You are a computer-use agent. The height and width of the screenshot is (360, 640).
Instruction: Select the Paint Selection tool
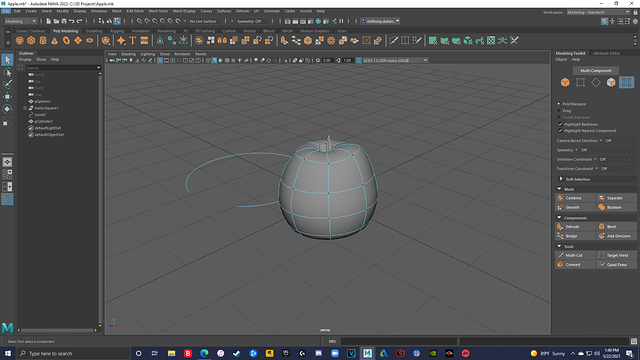7,84
